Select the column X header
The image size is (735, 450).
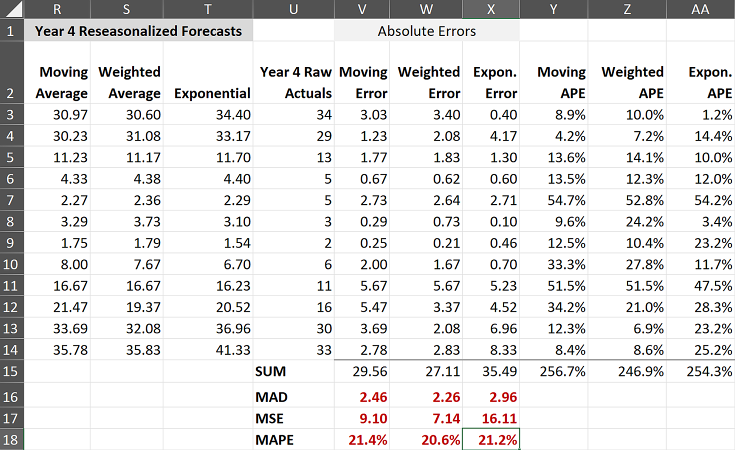click(x=490, y=9)
